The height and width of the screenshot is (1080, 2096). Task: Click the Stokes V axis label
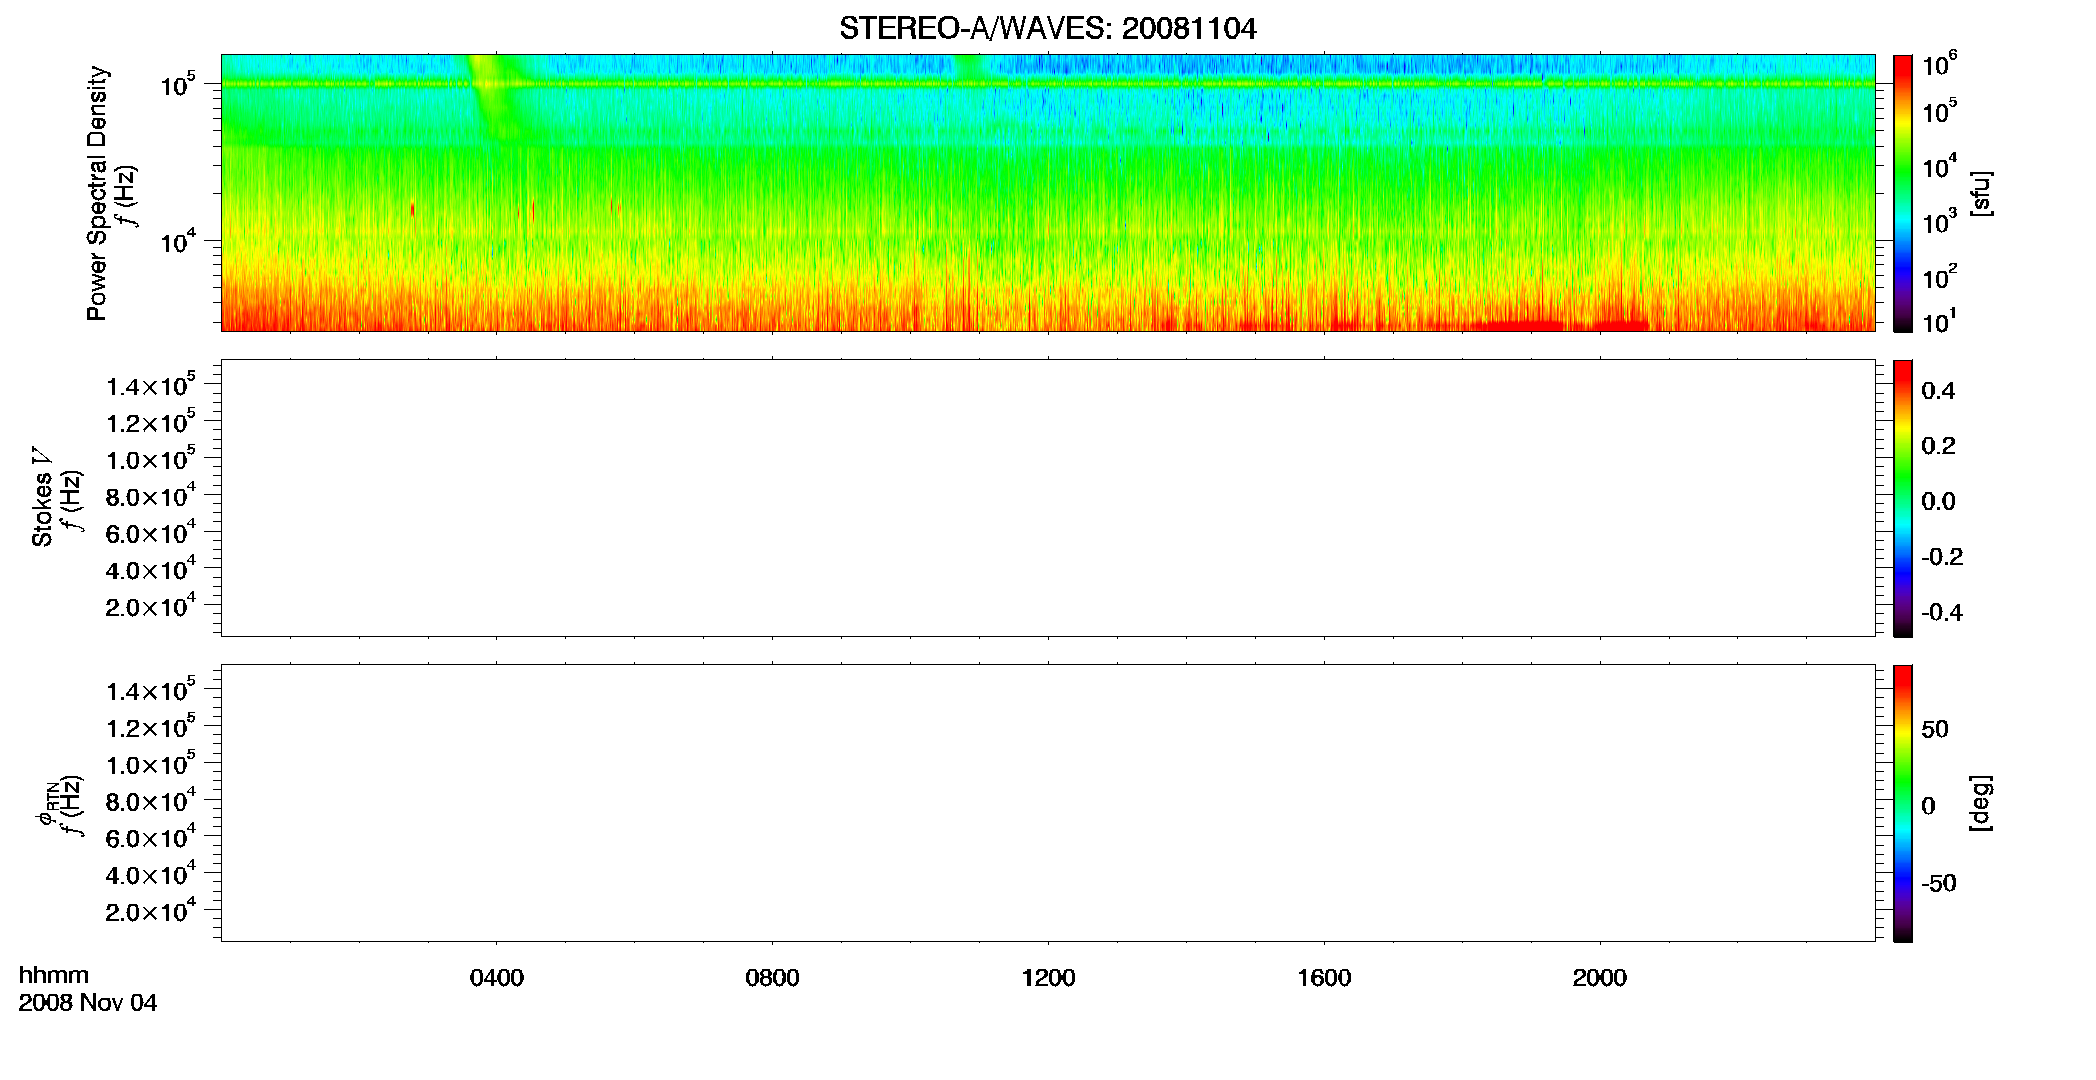pos(42,497)
